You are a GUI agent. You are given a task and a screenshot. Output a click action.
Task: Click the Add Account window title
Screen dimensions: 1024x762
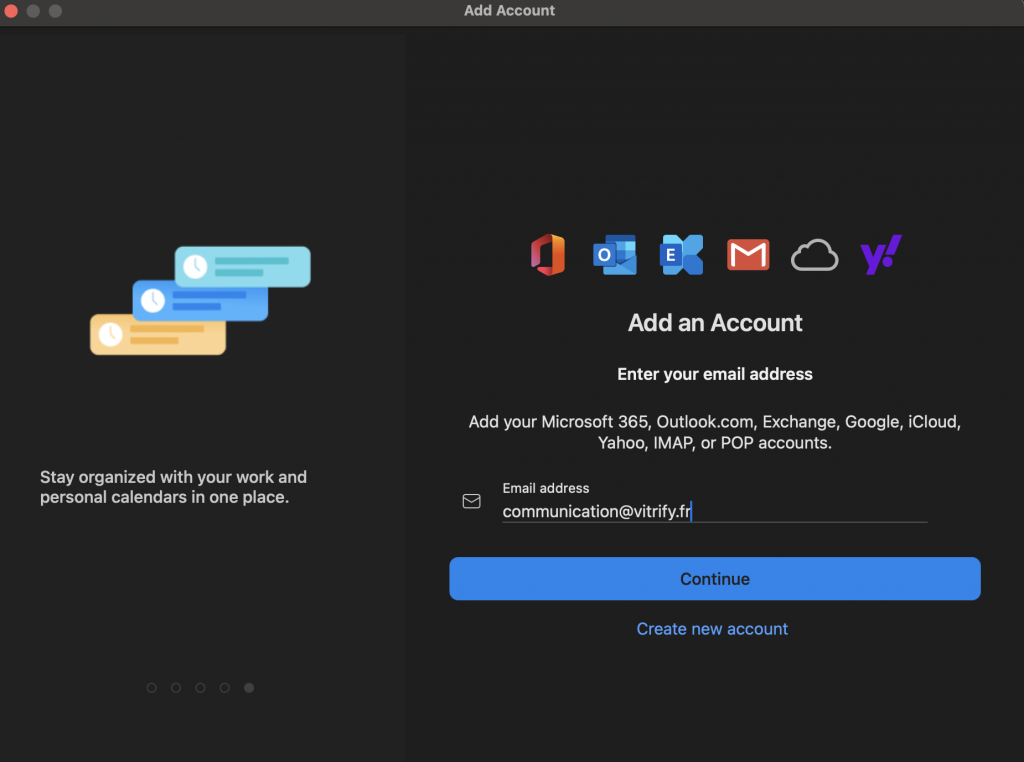pyautogui.click(x=509, y=11)
